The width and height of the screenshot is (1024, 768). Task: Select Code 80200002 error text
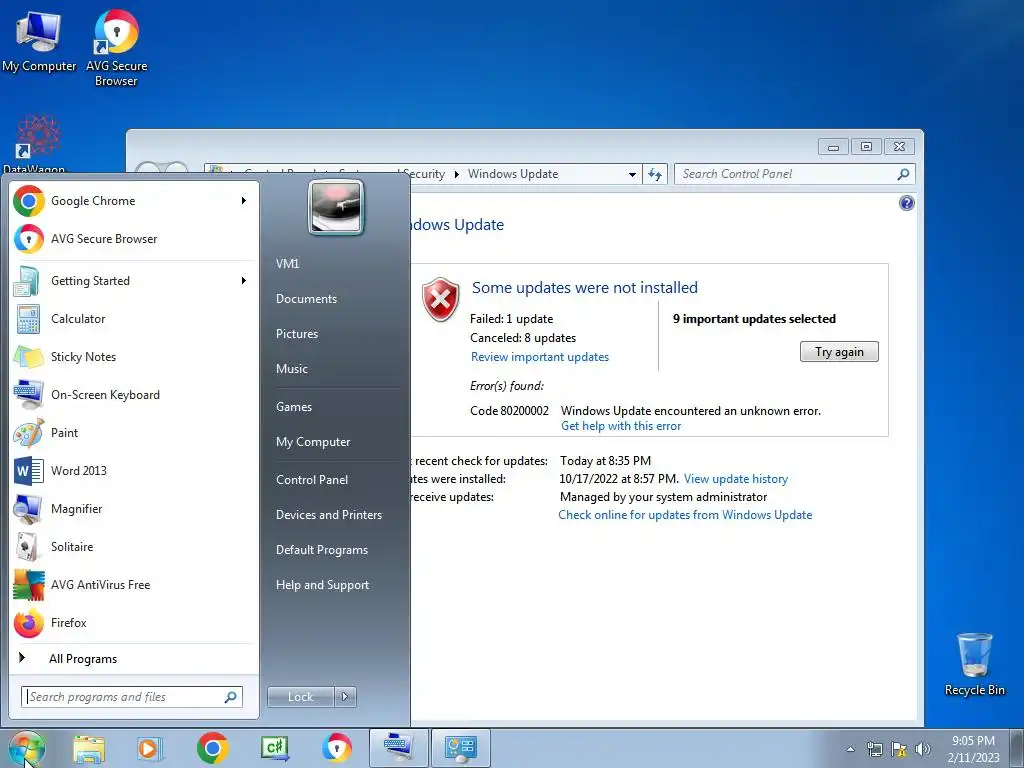[x=509, y=411]
